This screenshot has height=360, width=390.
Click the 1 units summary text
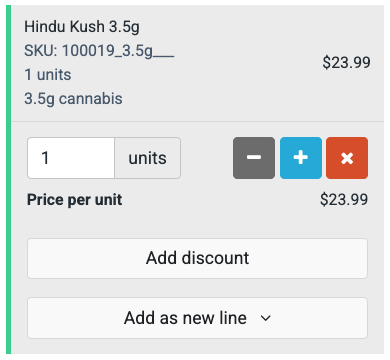pos(48,75)
